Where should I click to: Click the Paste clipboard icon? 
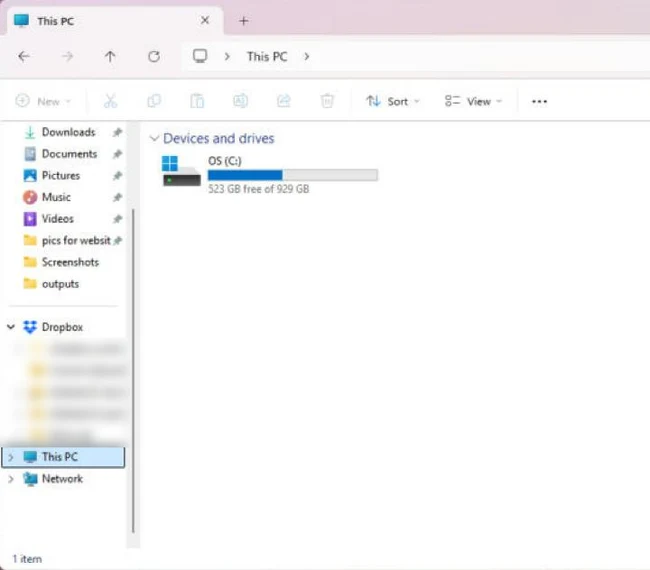pos(197,101)
